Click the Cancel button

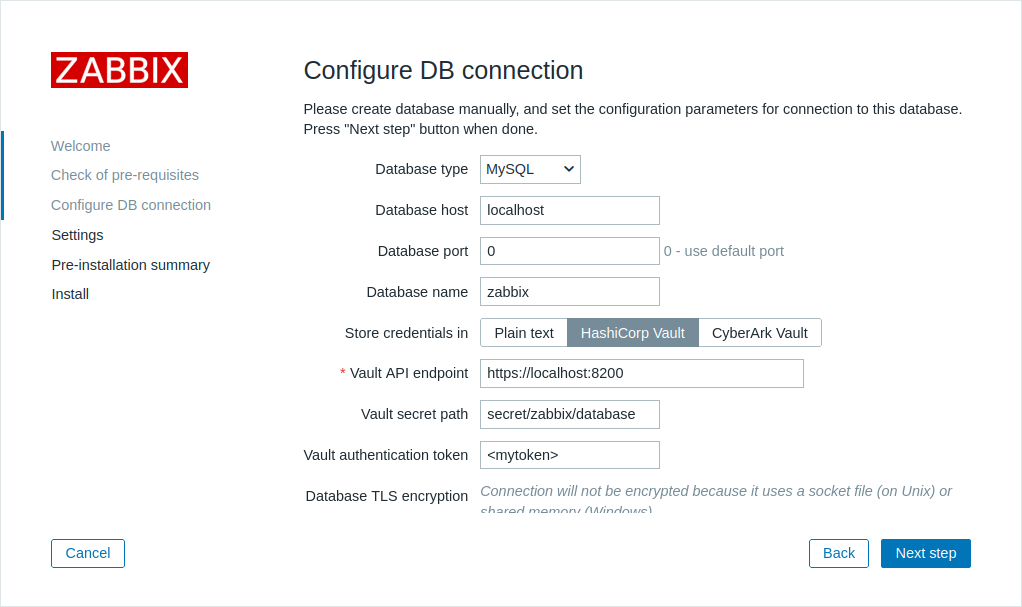(88, 554)
